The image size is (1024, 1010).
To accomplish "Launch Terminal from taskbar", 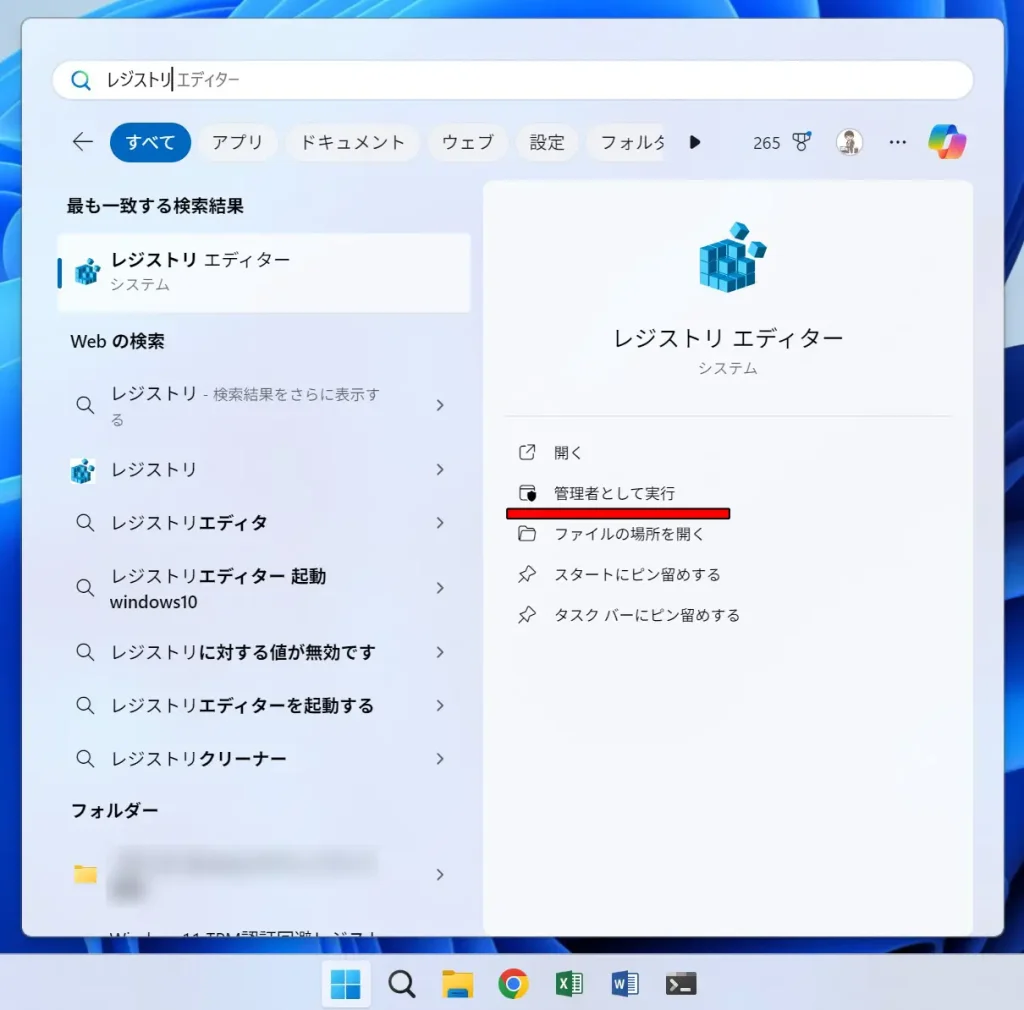I will [x=680, y=984].
